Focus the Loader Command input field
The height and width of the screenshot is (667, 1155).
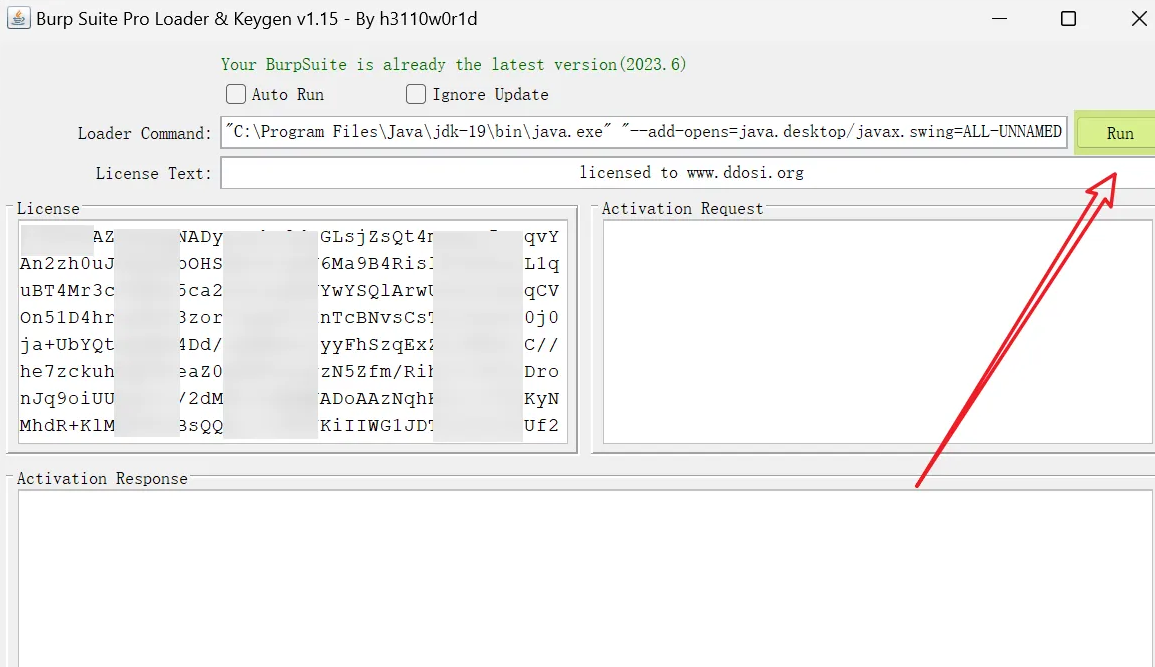(644, 132)
